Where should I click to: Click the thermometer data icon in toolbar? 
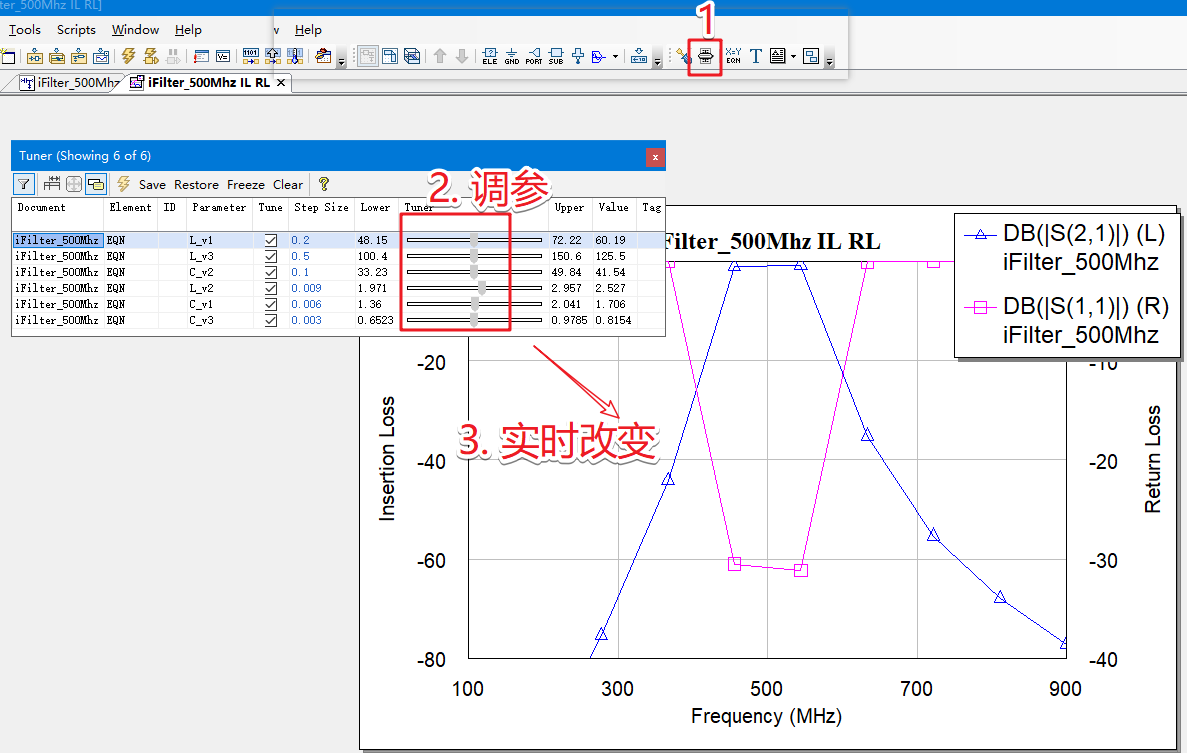294,56
